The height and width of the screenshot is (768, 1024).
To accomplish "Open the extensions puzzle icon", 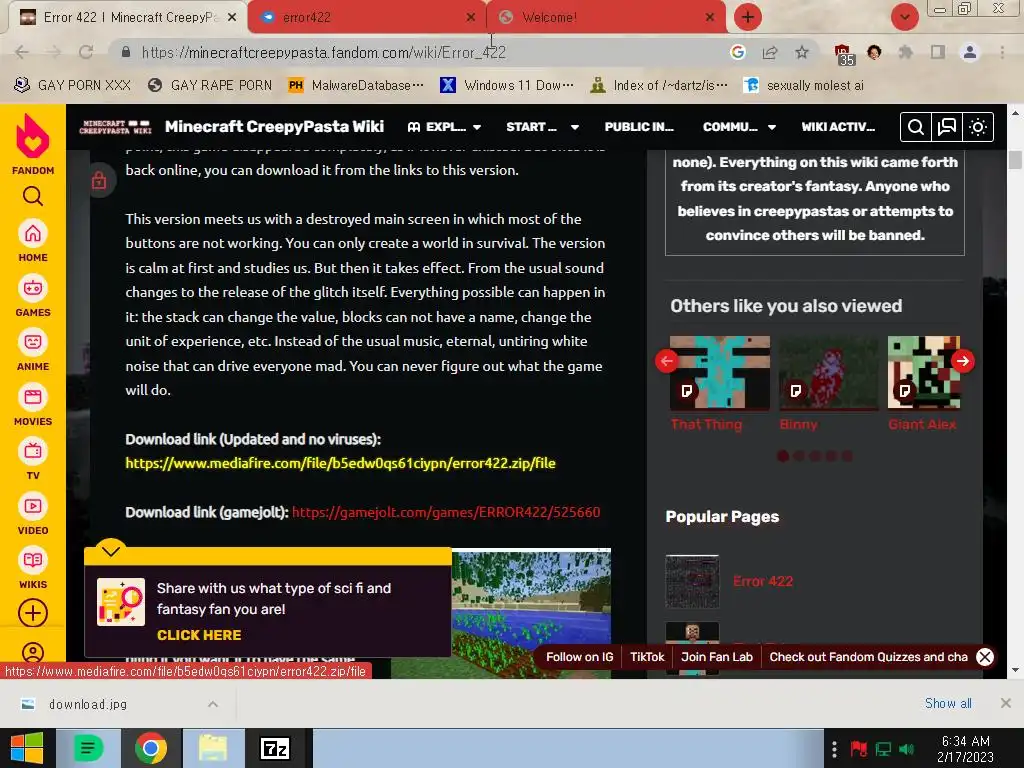I will click(x=906, y=52).
